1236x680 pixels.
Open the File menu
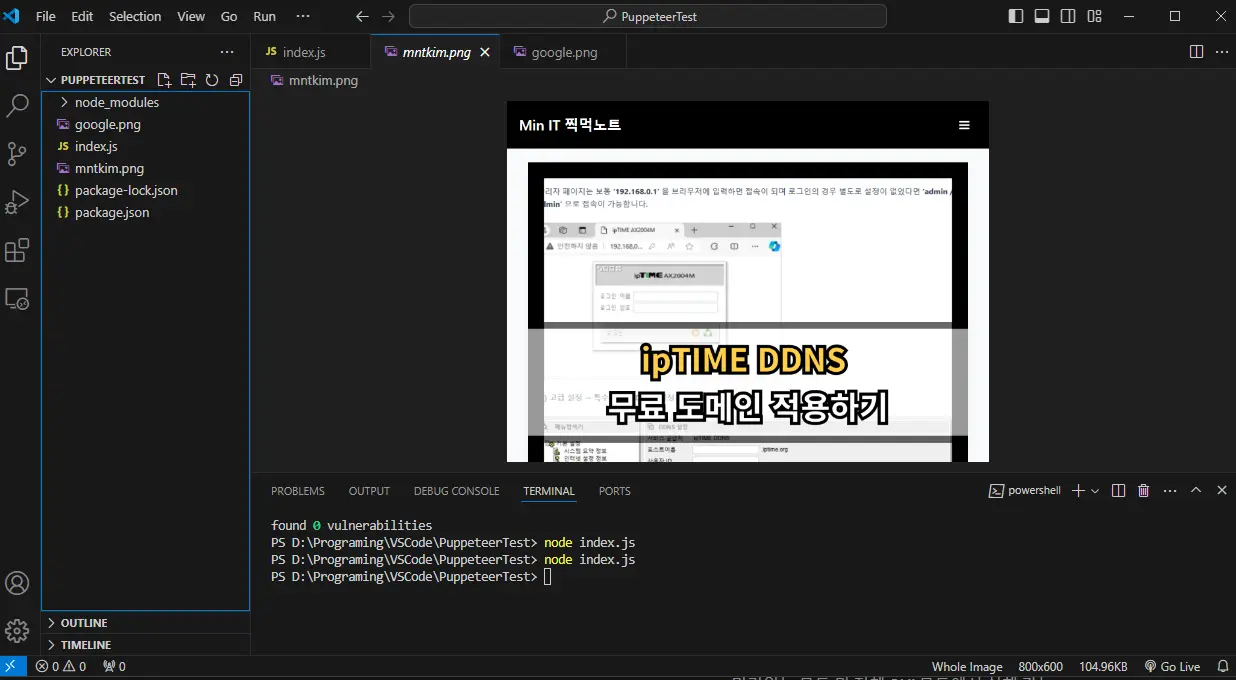coord(46,16)
